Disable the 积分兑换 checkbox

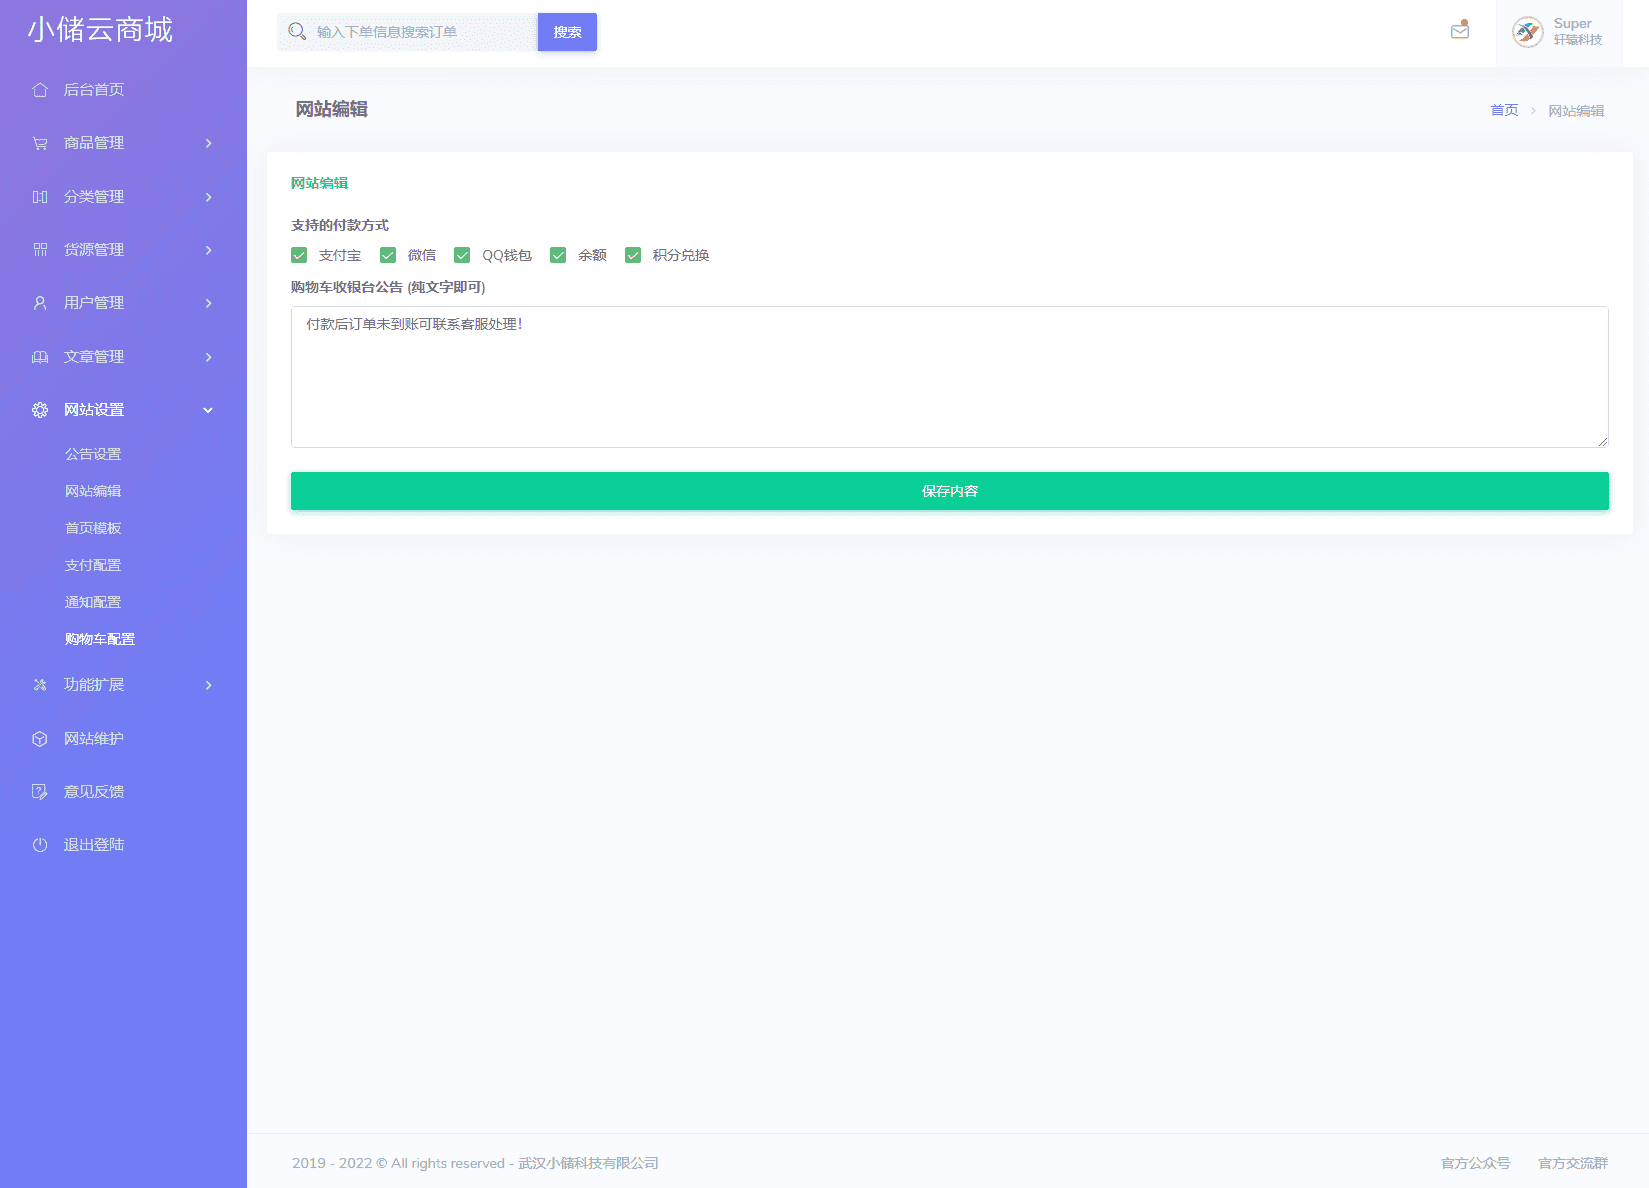633,255
